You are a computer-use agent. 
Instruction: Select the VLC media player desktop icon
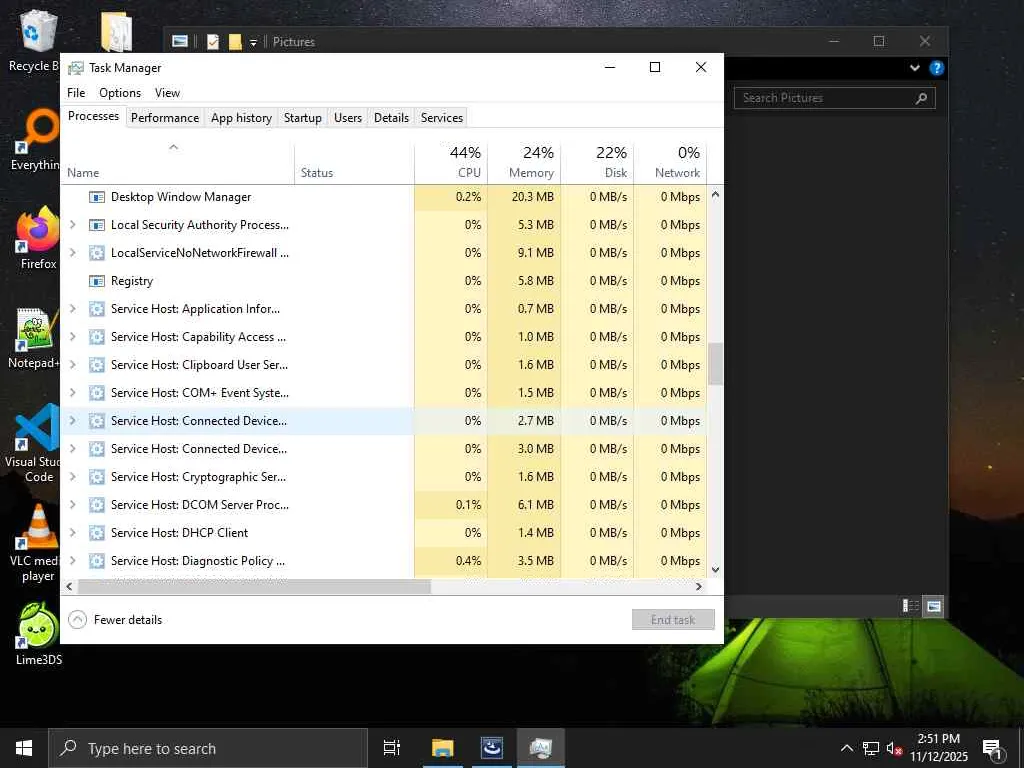37,542
